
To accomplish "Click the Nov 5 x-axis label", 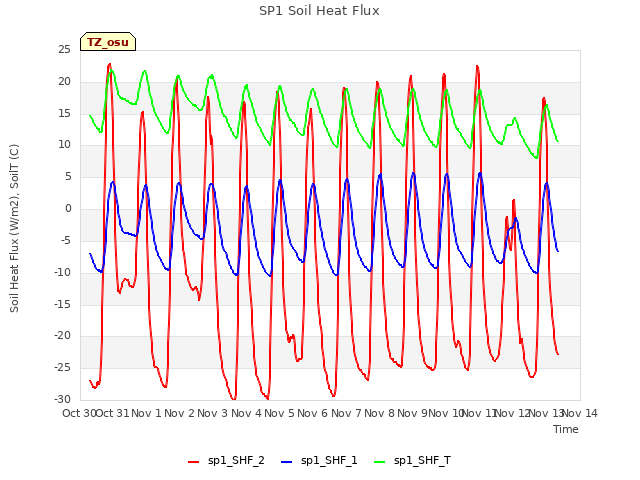I will (280, 413).
